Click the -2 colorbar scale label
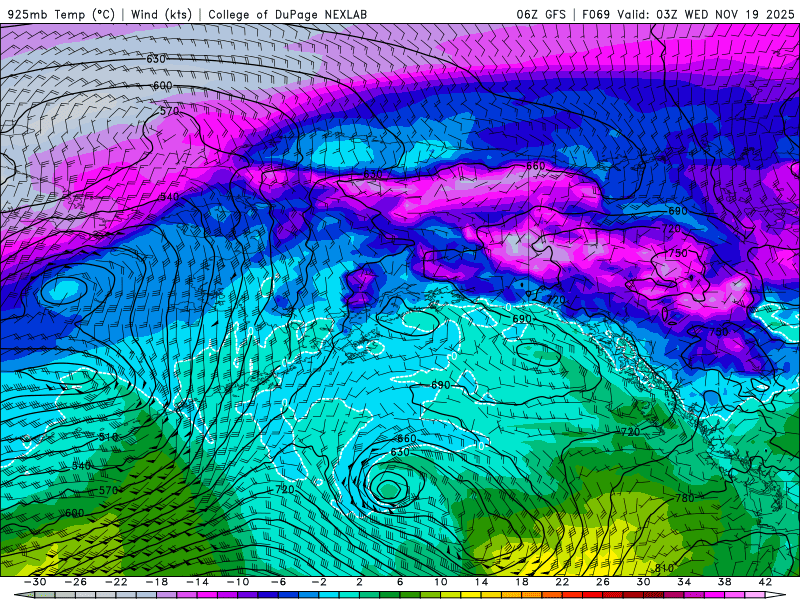Screen dimensions: 800x600 tap(319, 582)
